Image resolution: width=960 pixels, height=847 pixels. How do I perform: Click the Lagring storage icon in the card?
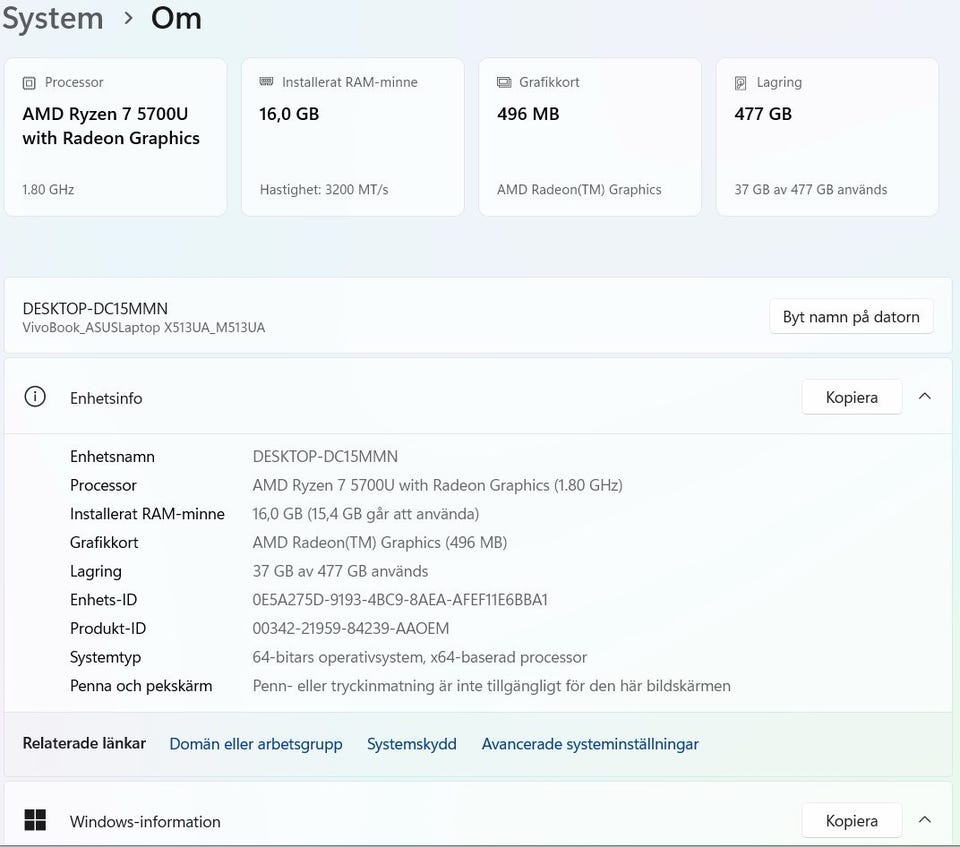tap(740, 83)
